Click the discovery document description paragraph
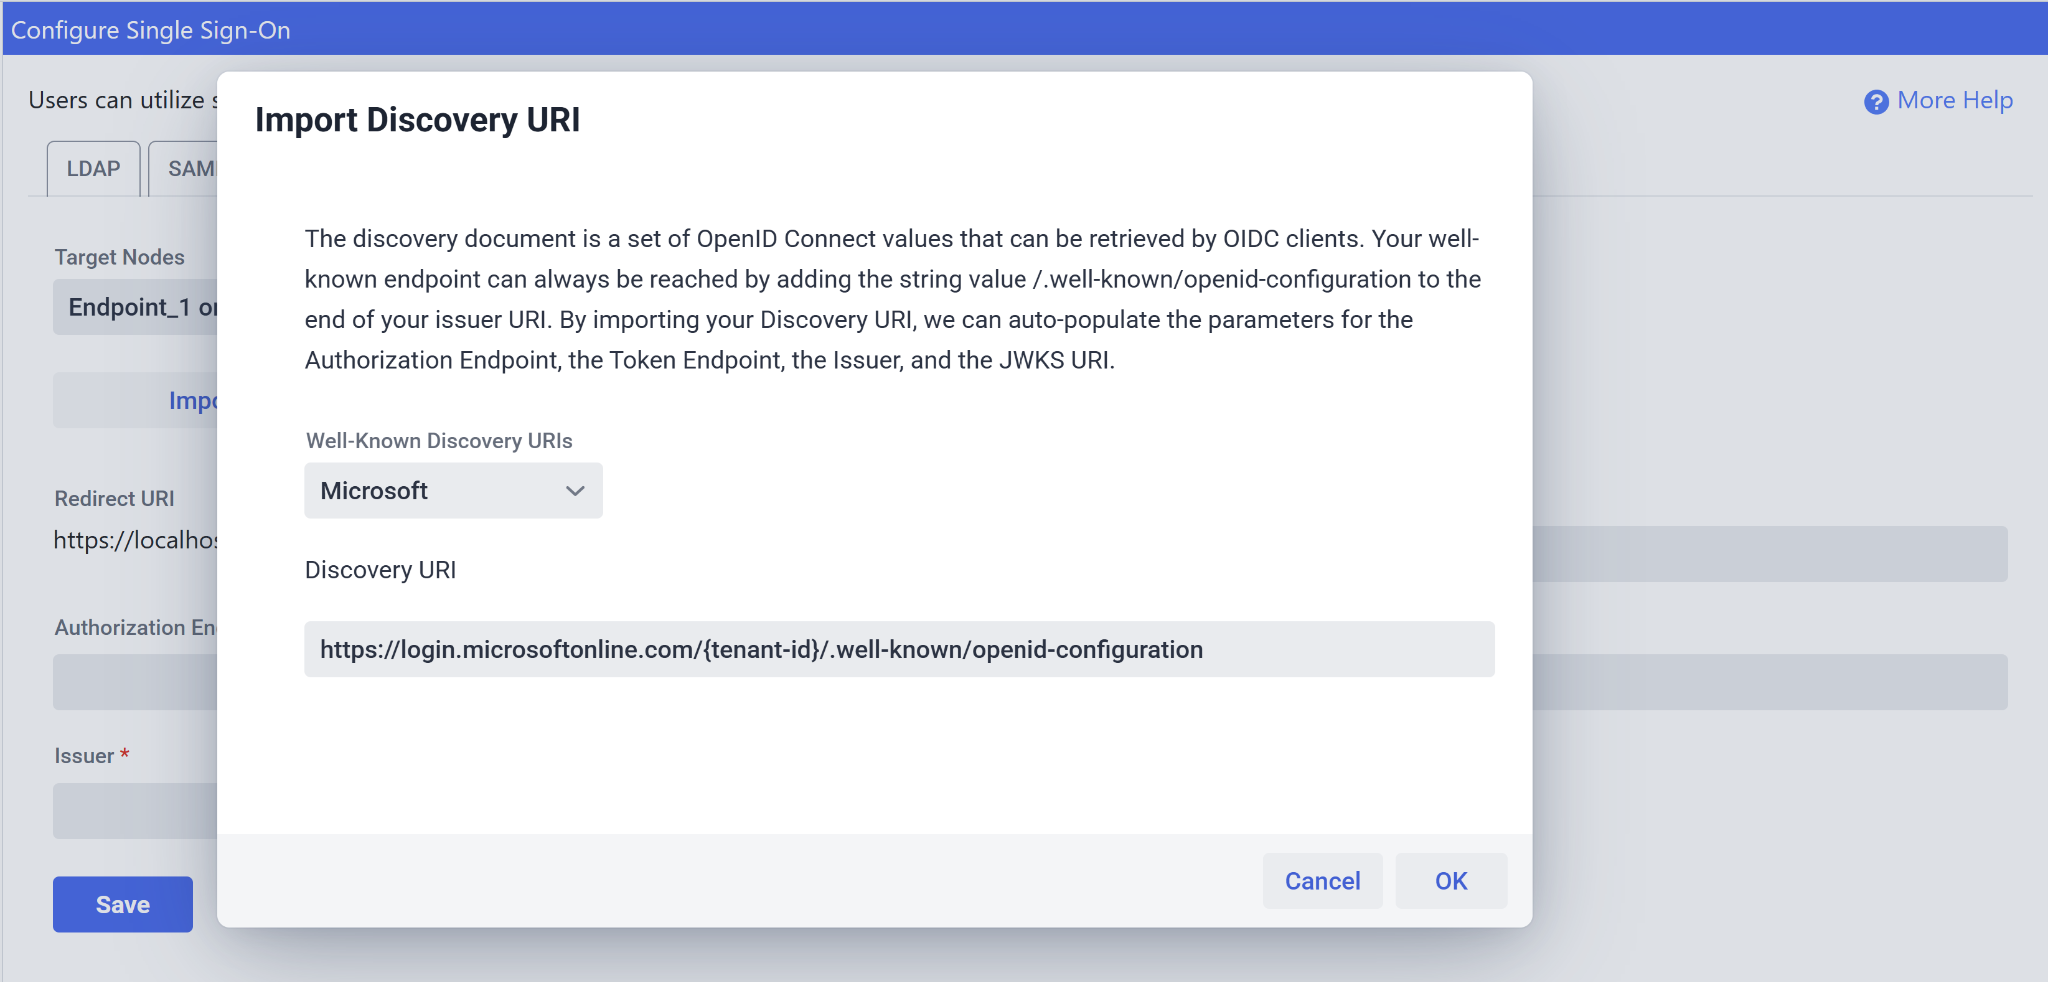This screenshot has height=982, width=2048. pos(892,299)
